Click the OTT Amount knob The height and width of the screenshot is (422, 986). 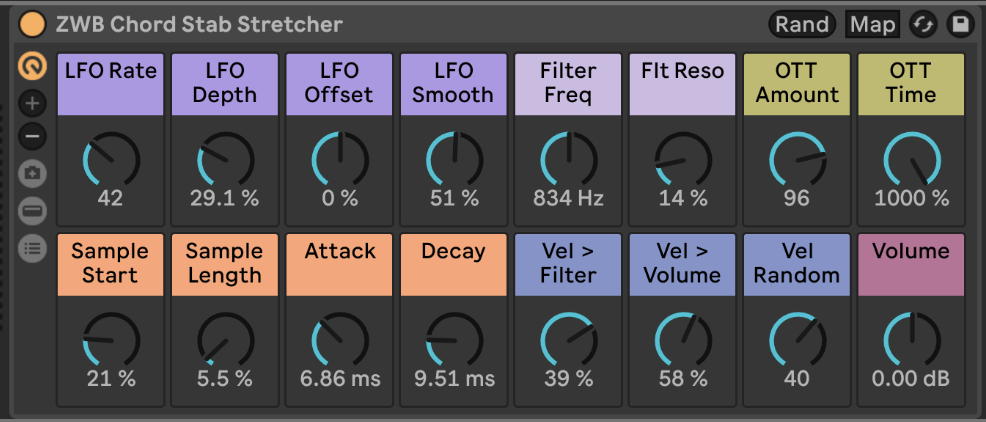point(796,160)
